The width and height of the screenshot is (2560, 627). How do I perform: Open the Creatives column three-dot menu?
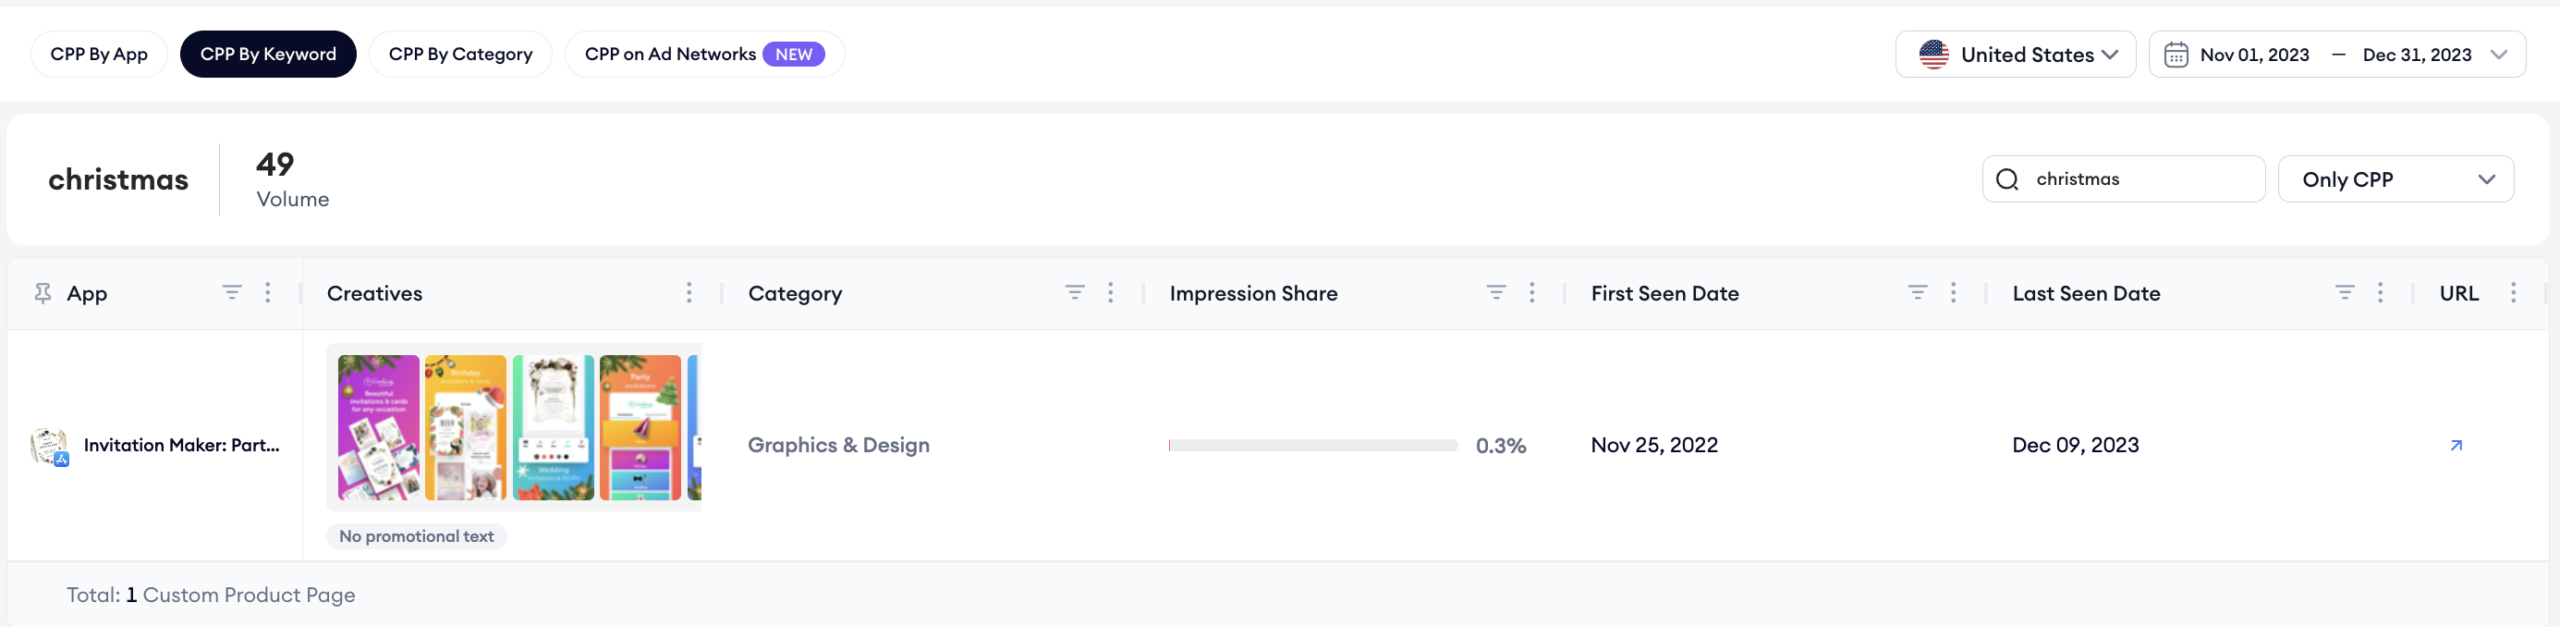[689, 292]
